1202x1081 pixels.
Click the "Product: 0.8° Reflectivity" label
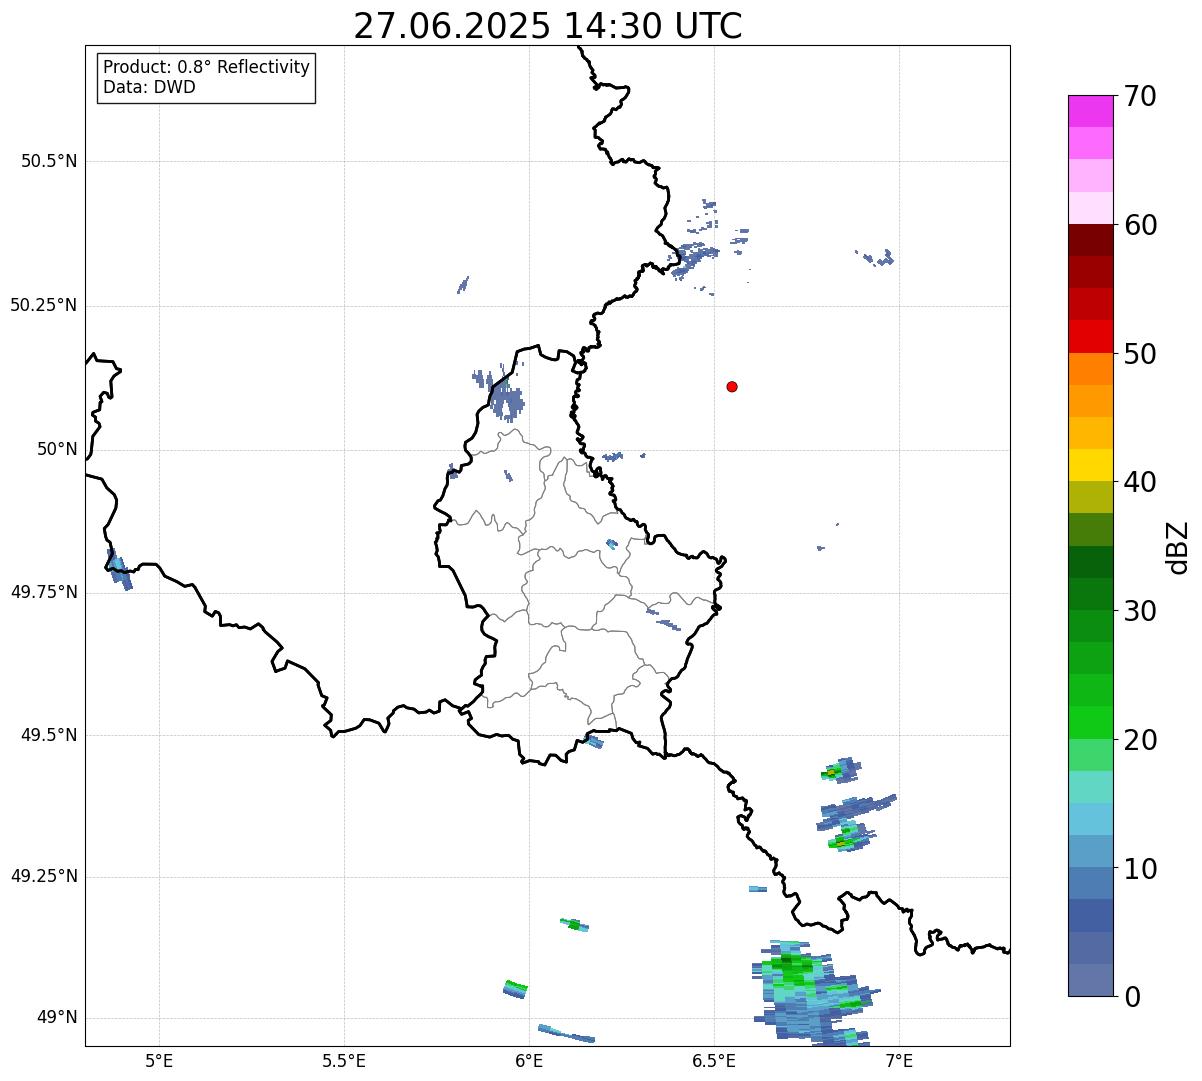207,67
